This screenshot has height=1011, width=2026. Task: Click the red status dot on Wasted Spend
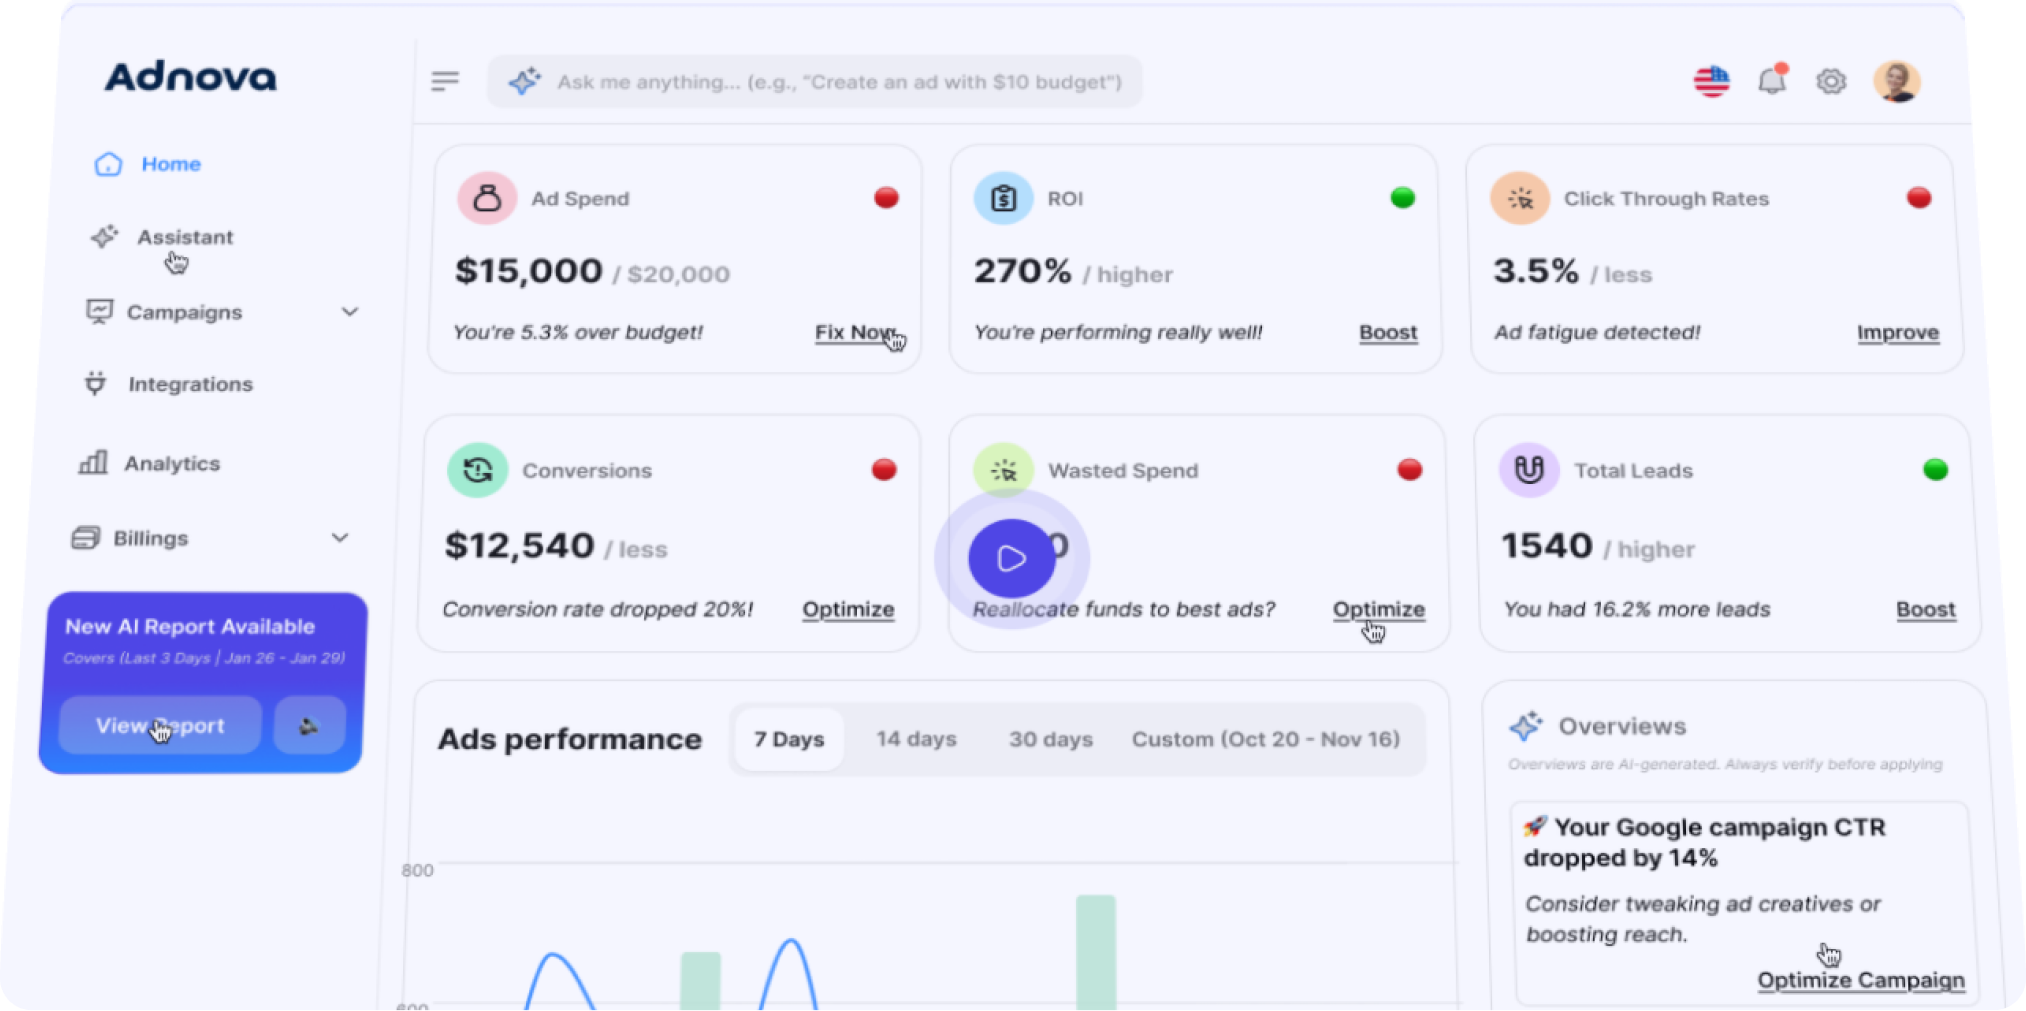(x=1410, y=469)
